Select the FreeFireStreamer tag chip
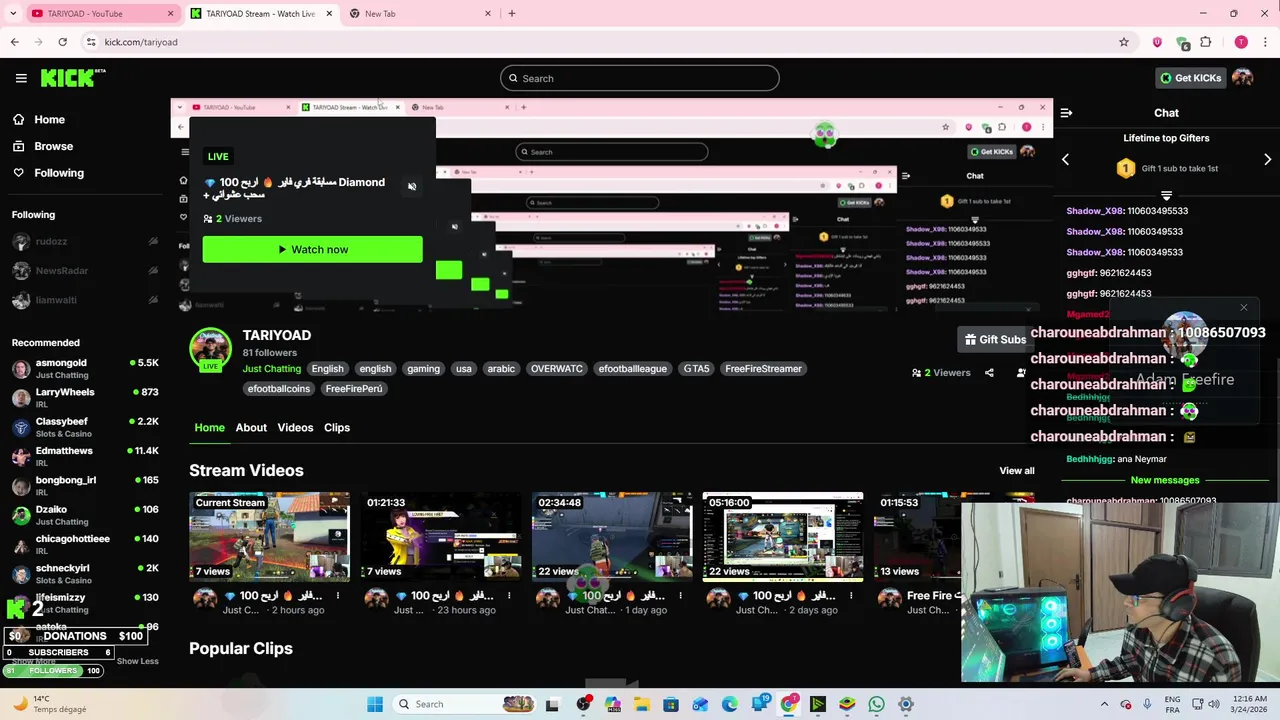The height and width of the screenshot is (720, 1280). [763, 369]
